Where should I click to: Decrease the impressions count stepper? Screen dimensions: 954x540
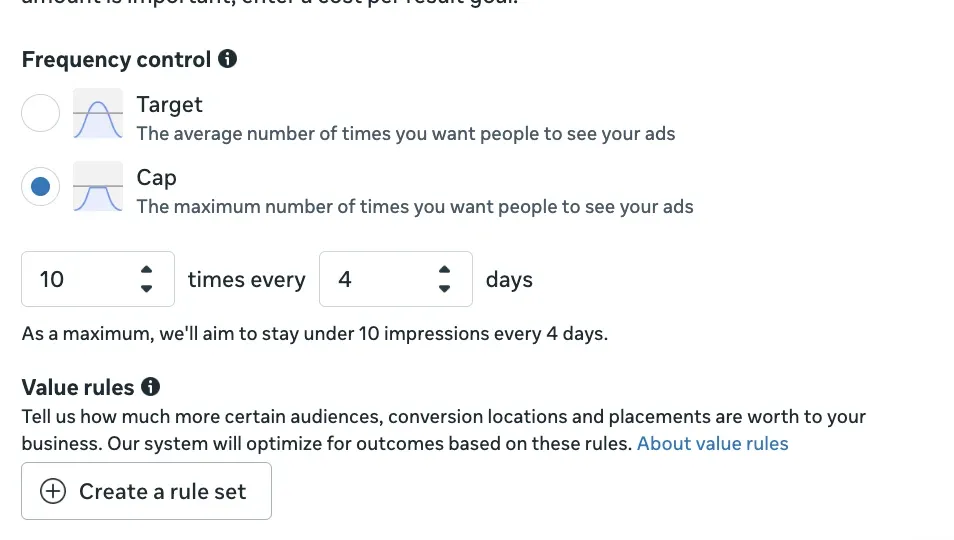(x=147, y=288)
